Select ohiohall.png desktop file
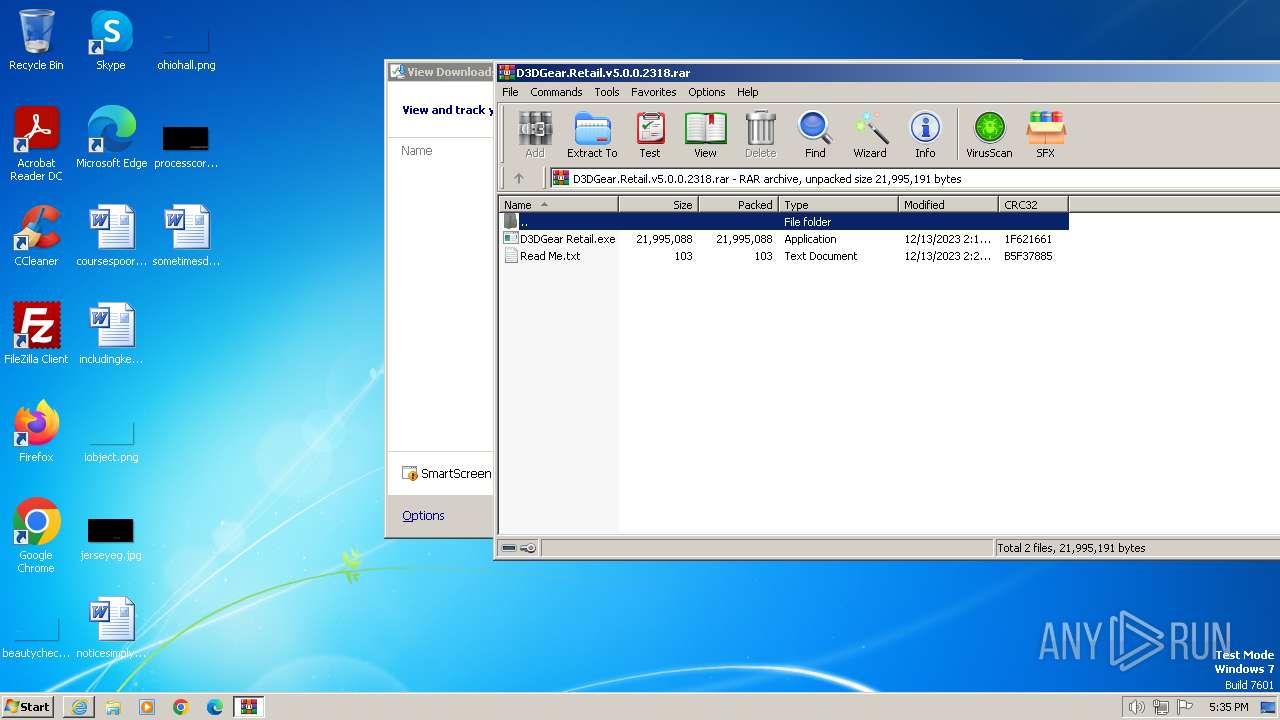The width and height of the screenshot is (1280, 720). coord(186,46)
